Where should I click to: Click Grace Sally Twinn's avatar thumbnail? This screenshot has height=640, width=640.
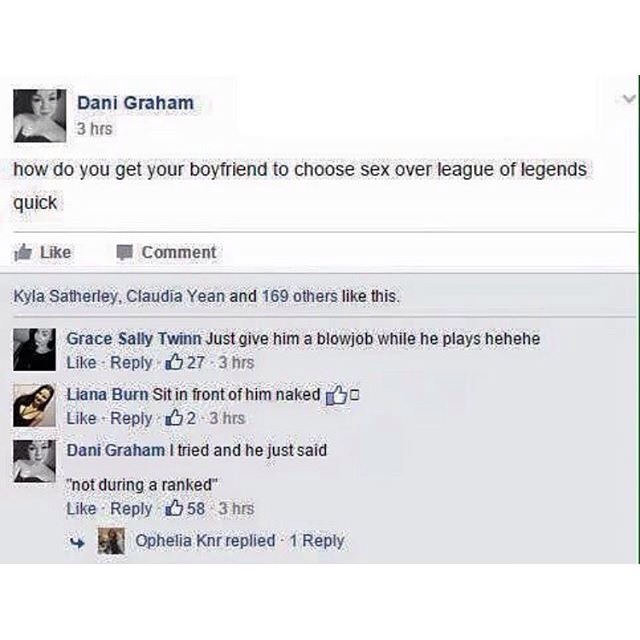pos(34,349)
